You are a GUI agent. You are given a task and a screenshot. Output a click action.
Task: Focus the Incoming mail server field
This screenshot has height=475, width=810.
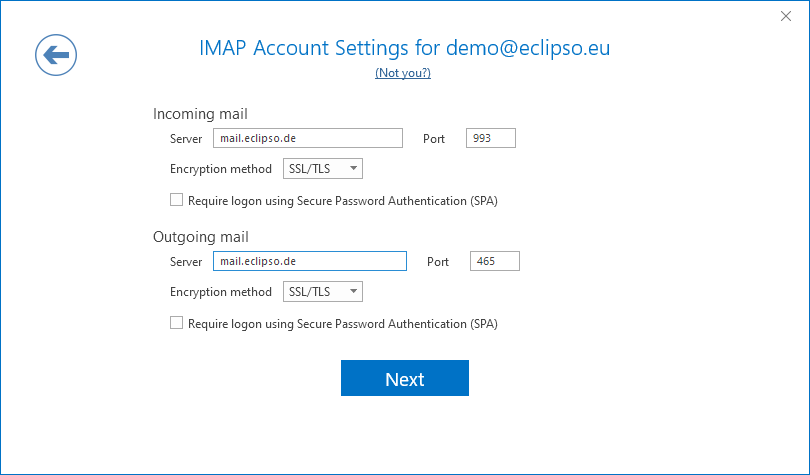click(x=307, y=138)
